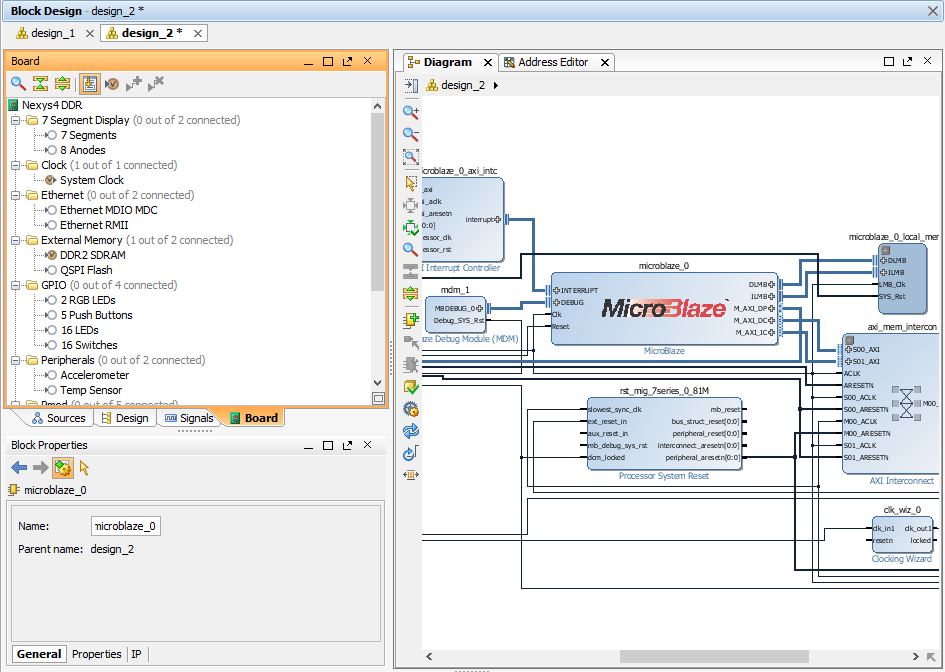Screen dimensions: 945x672
Task: Collapse the 7 Segment Display tree node
Action: pyautogui.click(x=15, y=121)
